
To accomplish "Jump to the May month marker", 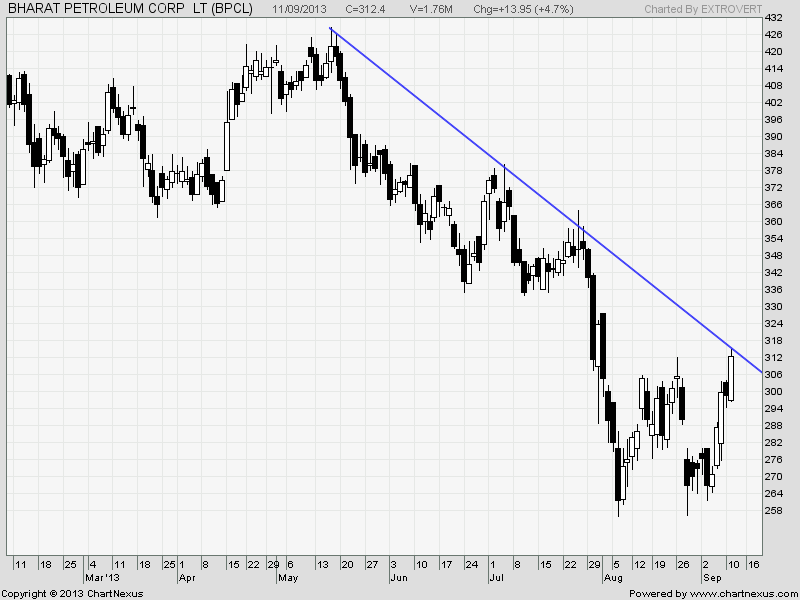I will pos(288,578).
